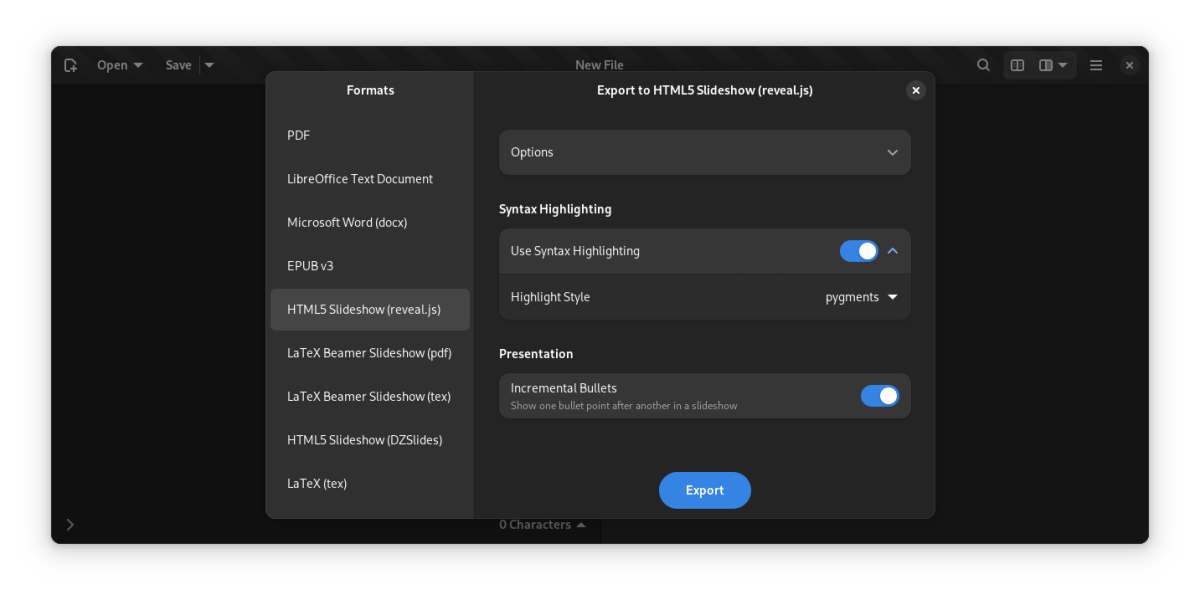
Task: Open the preview mode dropdown arrow
Action: pyautogui.click(x=1054, y=65)
